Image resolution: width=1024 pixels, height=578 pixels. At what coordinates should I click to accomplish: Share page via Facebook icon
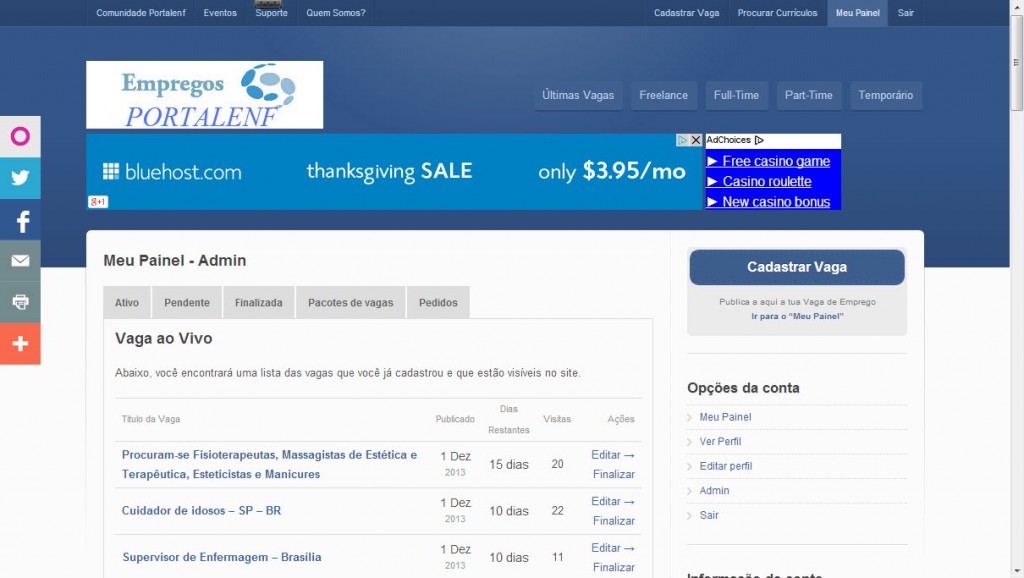[20, 219]
